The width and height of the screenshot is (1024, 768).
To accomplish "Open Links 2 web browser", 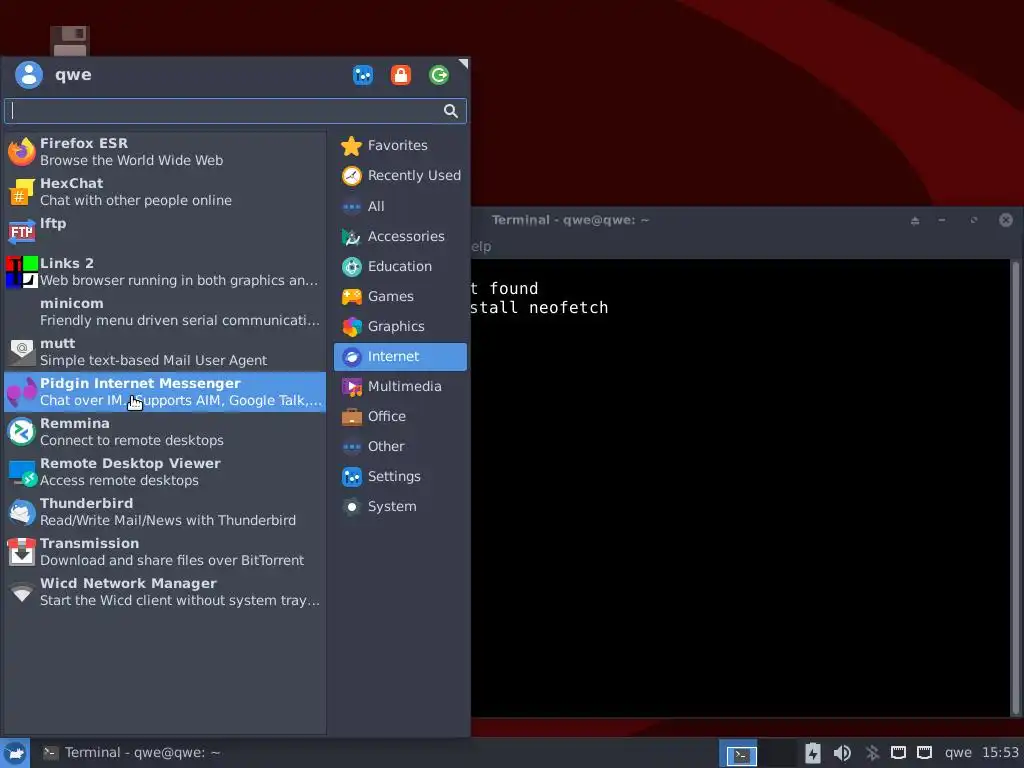I will [165, 272].
